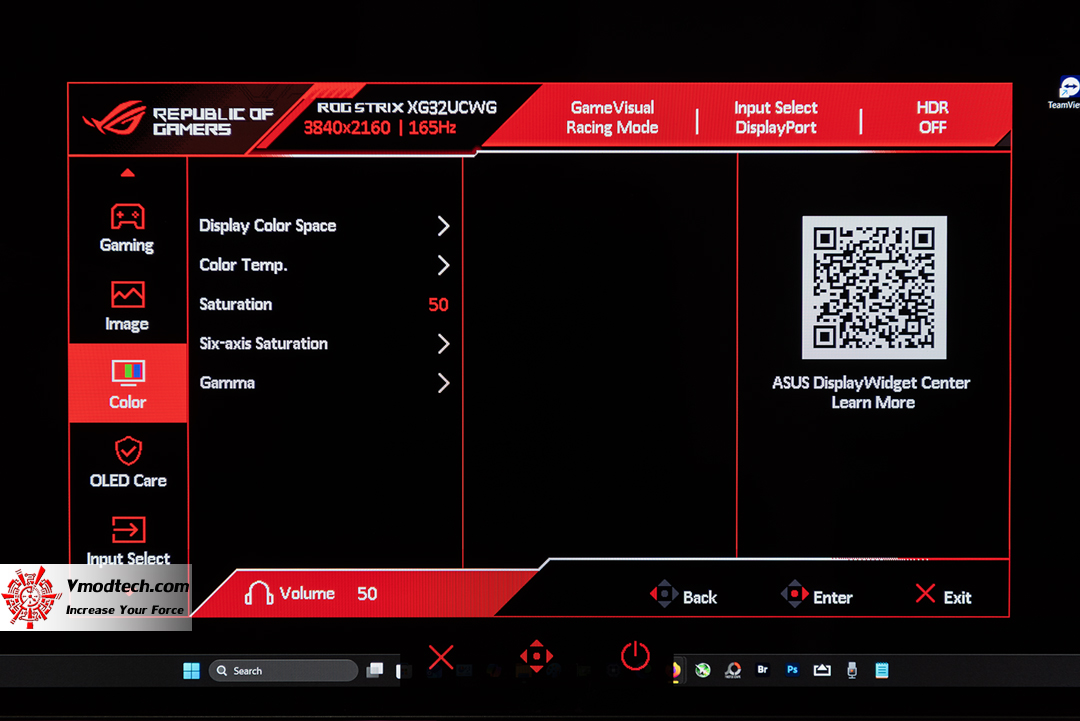
Task: Select the Saturation option
Action: (236, 304)
